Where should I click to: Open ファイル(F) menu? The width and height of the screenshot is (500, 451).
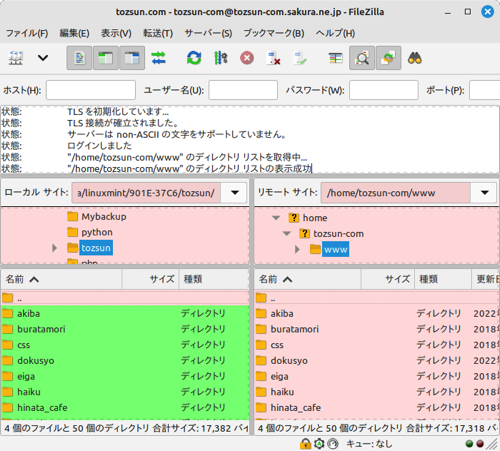tap(27, 33)
